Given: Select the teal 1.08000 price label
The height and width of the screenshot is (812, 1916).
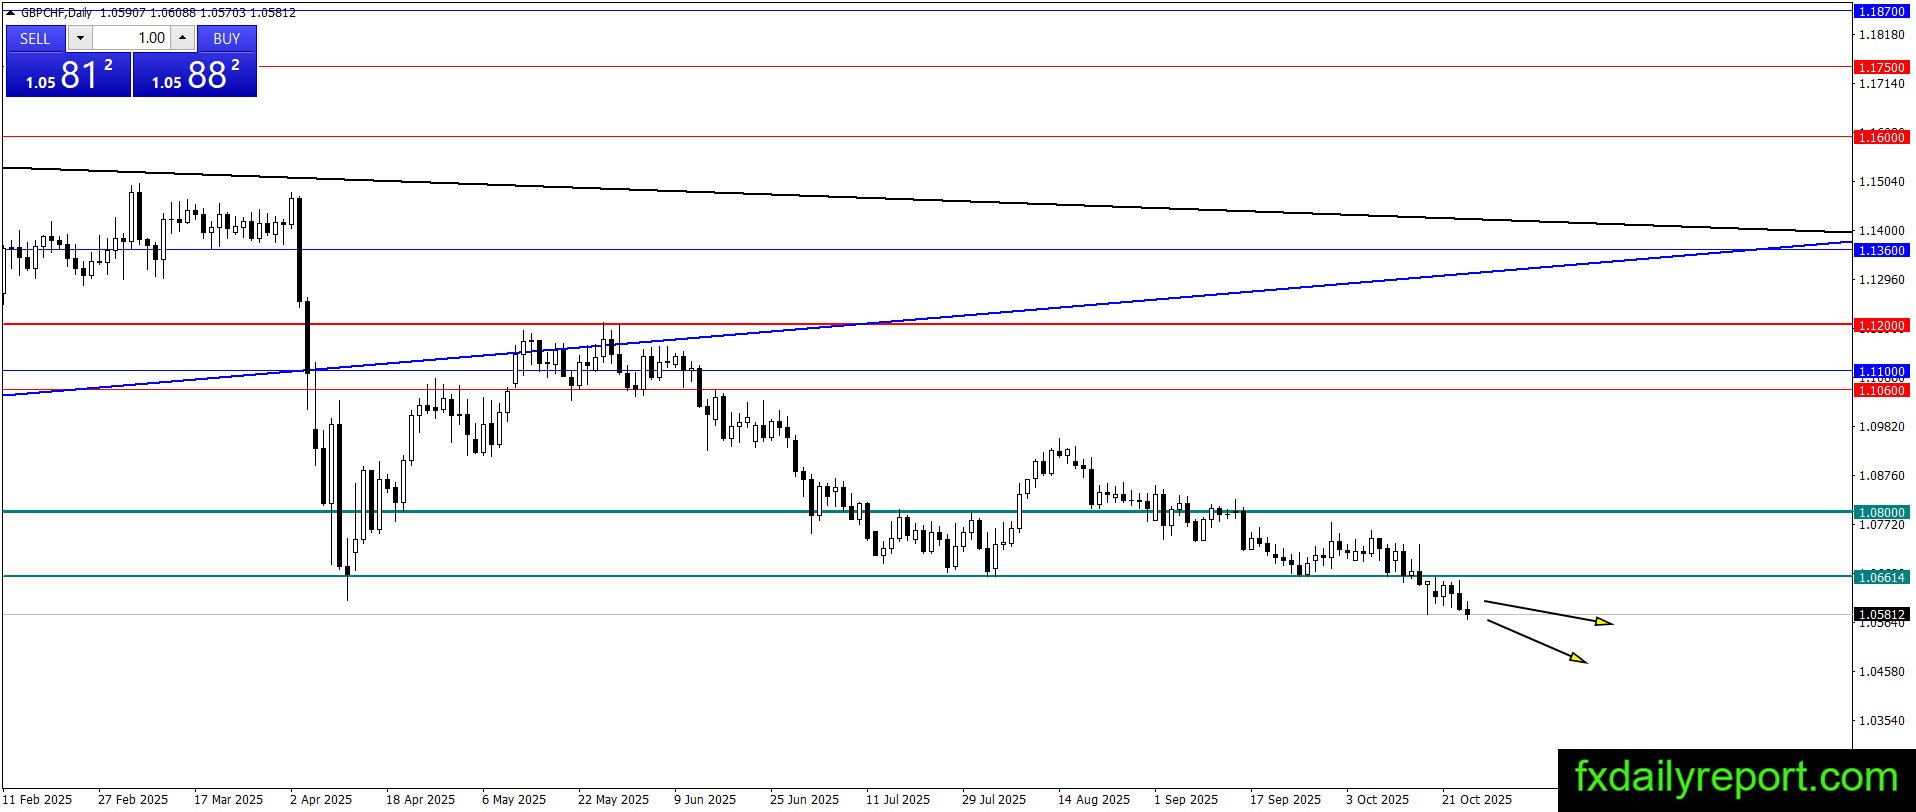Looking at the screenshot, I should pyautogui.click(x=1881, y=512).
